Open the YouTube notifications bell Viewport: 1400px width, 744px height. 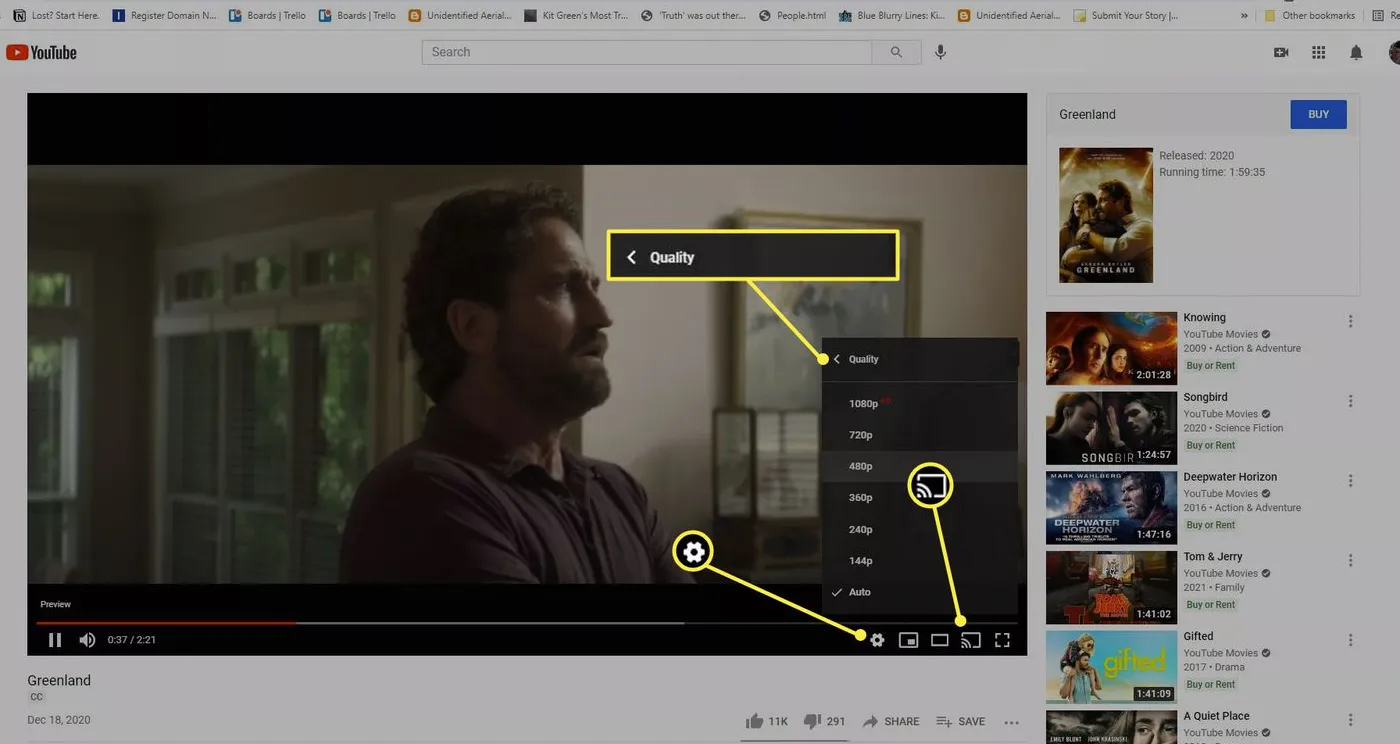pos(1356,52)
